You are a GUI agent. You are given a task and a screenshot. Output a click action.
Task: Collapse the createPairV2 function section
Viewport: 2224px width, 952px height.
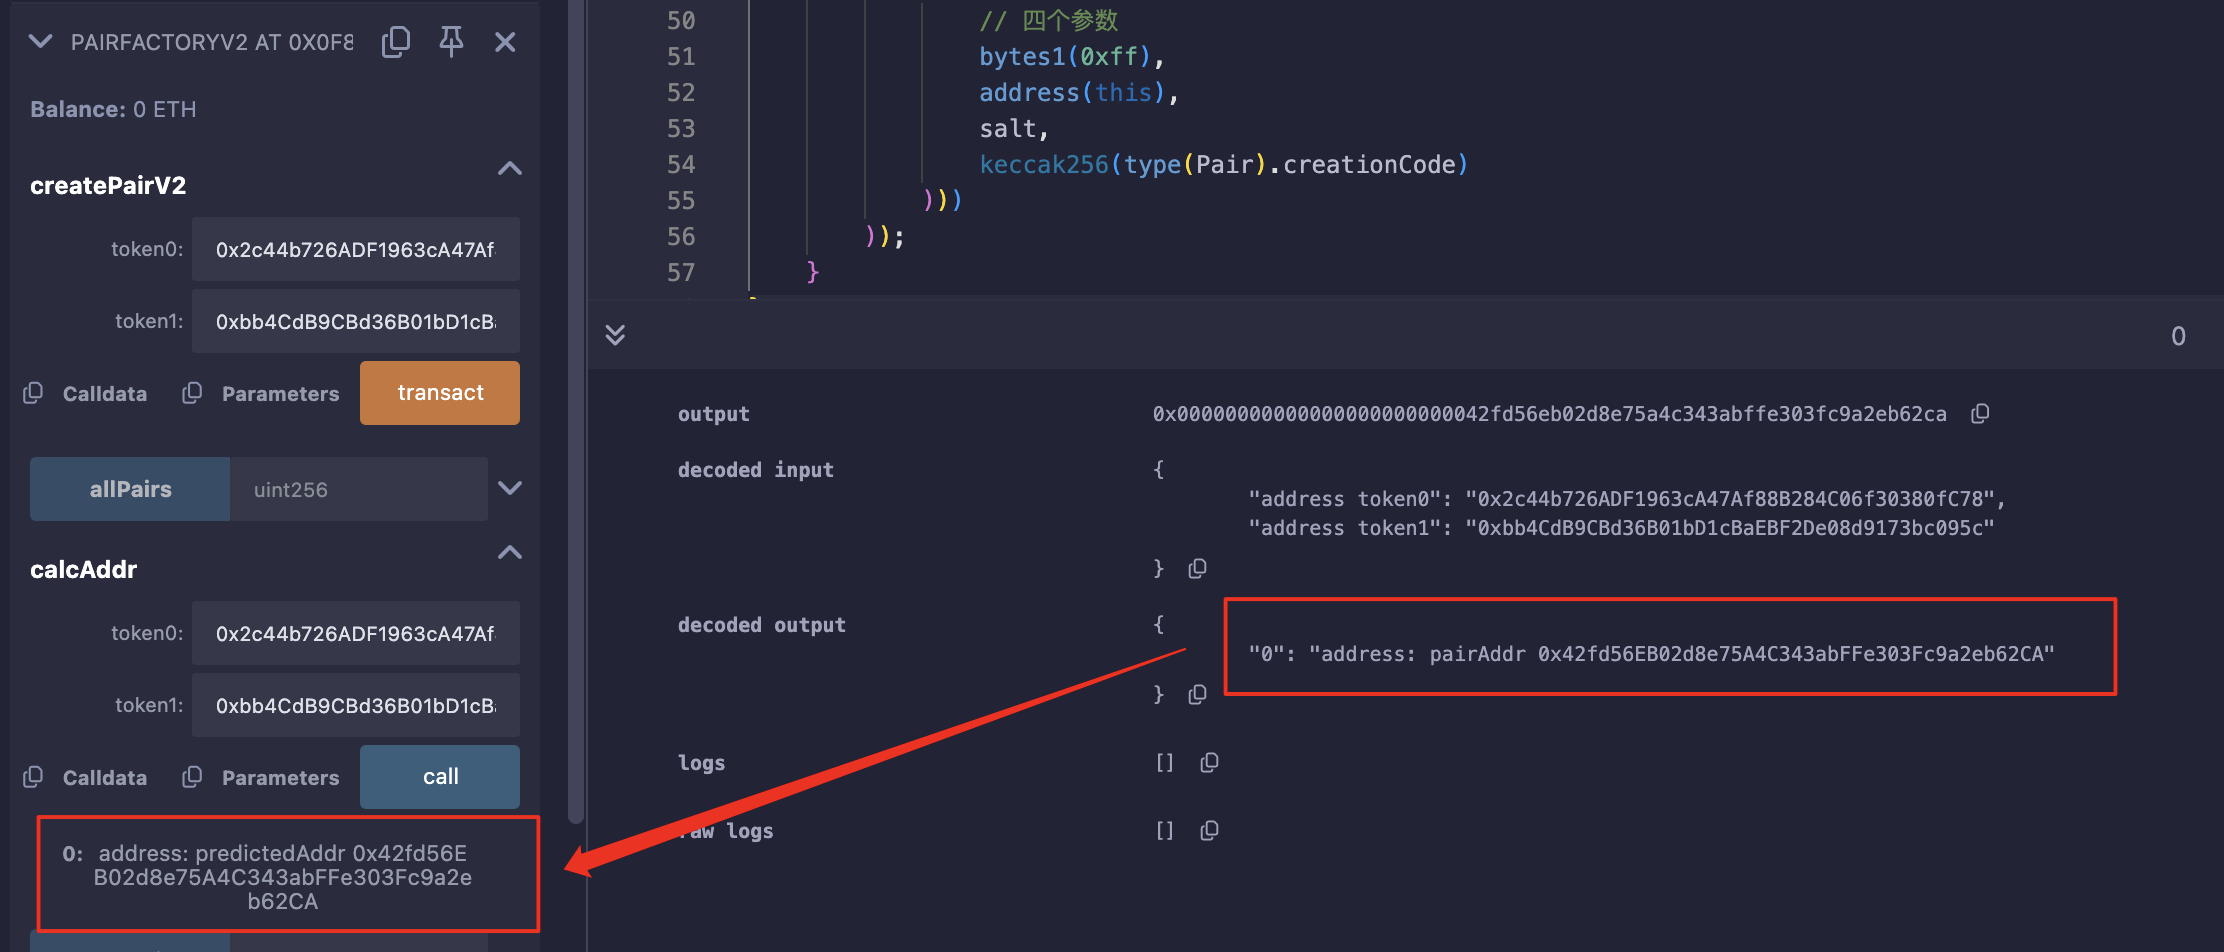click(x=510, y=168)
